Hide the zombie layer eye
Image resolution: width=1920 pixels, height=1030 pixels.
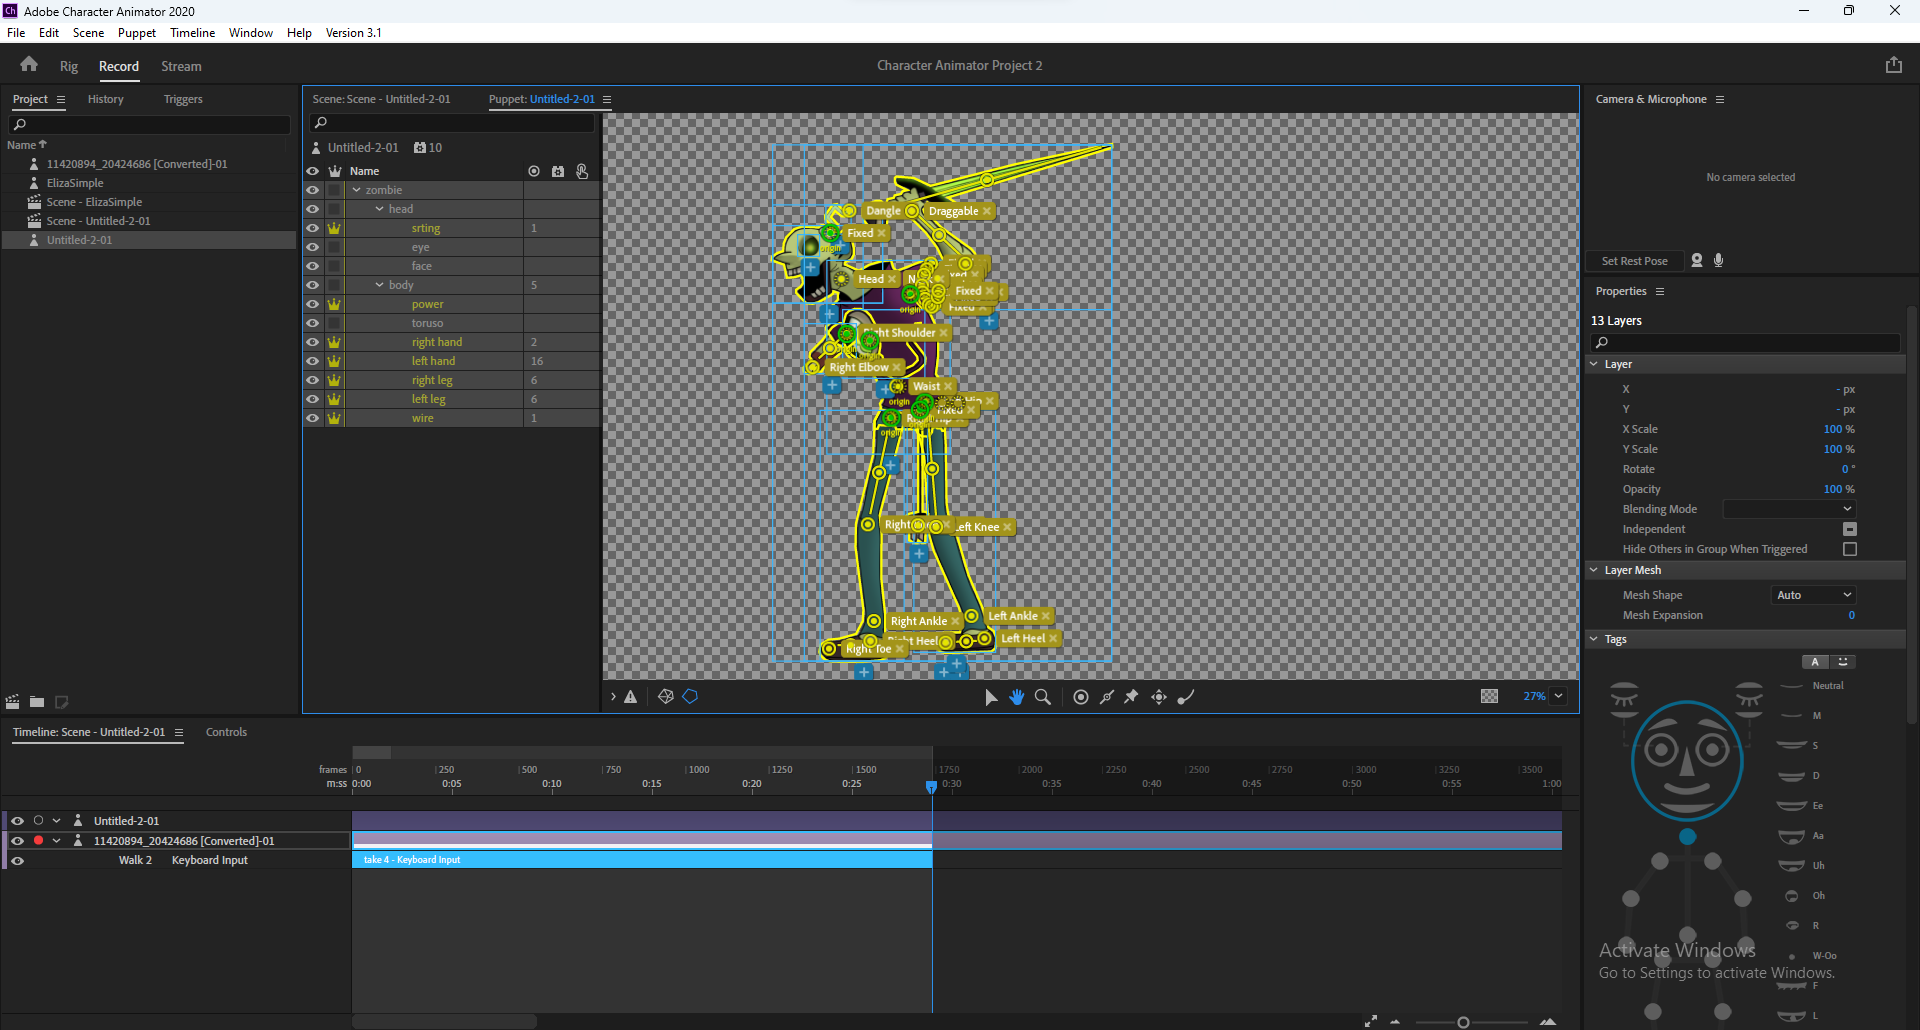point(313,190)
